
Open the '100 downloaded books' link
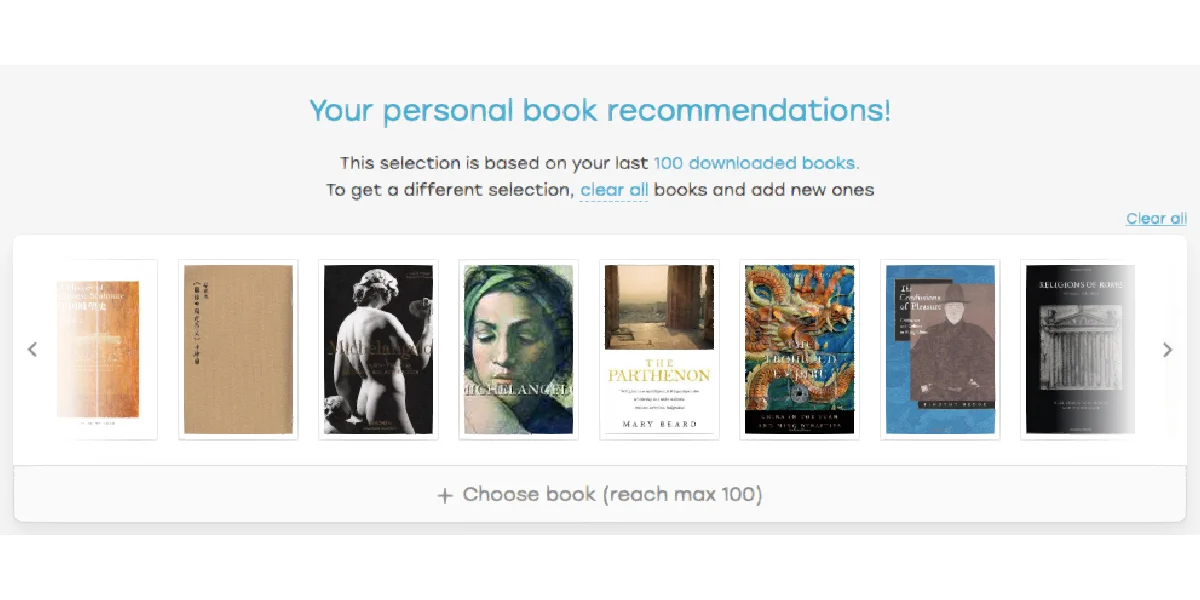(756, 163)
